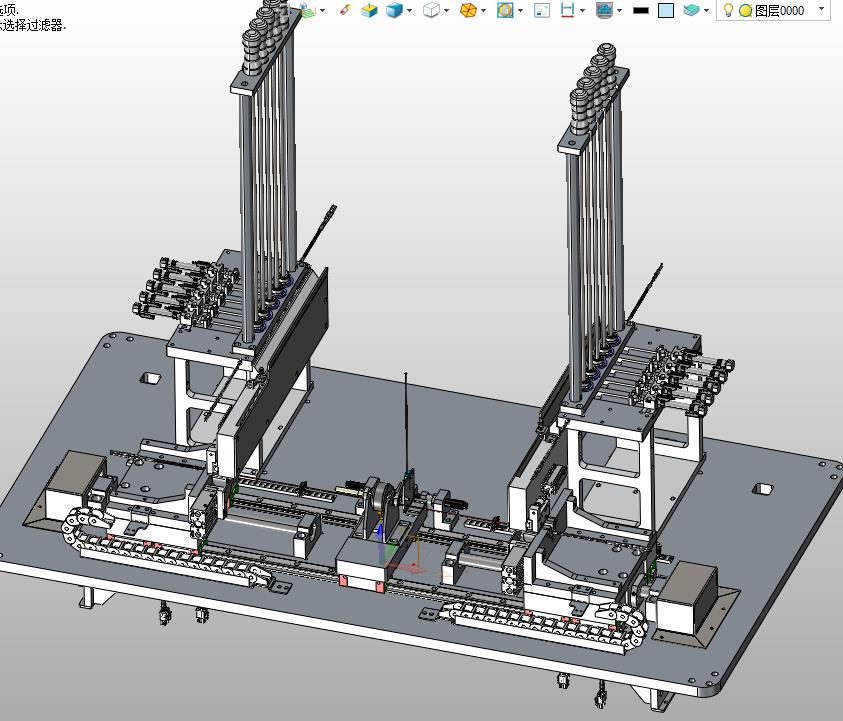Click the black line color swatch
Viewport: 843px width, 721px height.
tap(641, 10)
